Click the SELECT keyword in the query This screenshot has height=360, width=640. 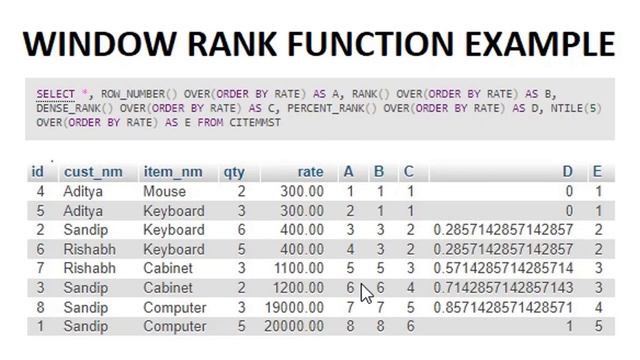[56, 94]
